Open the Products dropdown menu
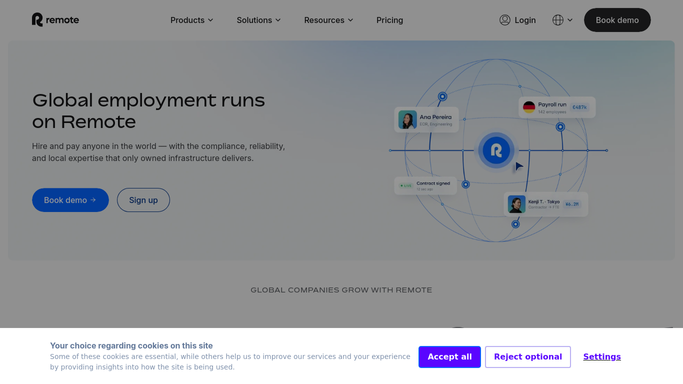This screenshot has width=683, height=384. (192, 20)
